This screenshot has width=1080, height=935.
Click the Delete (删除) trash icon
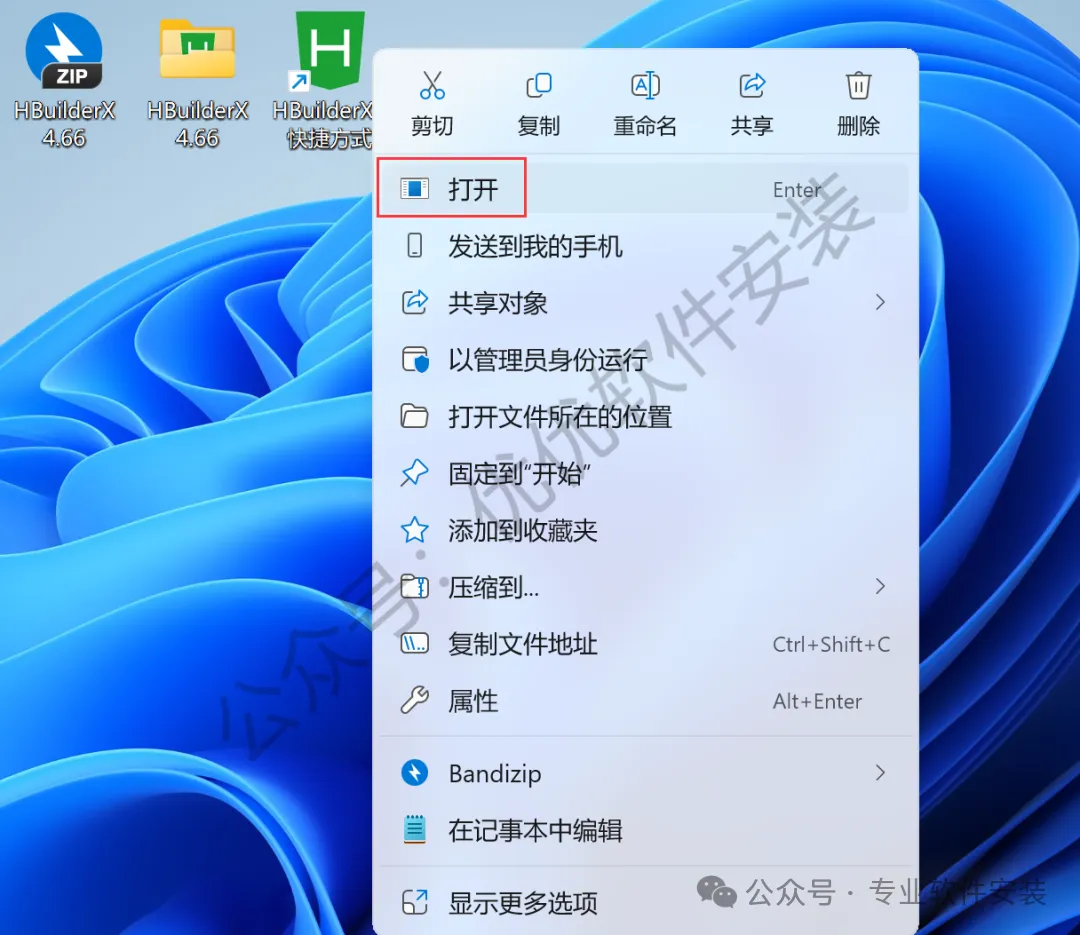pos(858,85)
